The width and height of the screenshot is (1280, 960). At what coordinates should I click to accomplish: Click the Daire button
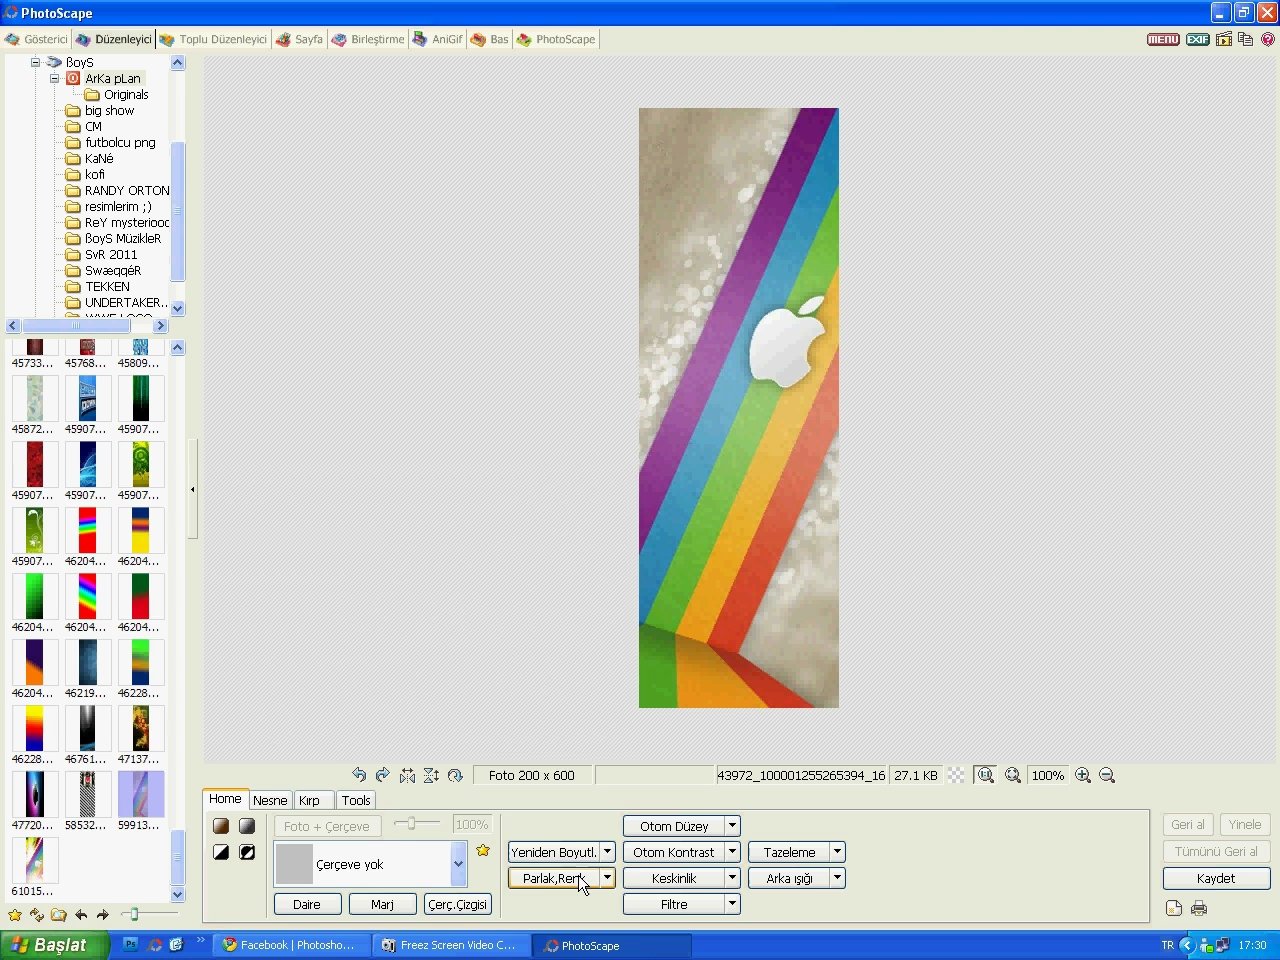click(x=307, y=904)
